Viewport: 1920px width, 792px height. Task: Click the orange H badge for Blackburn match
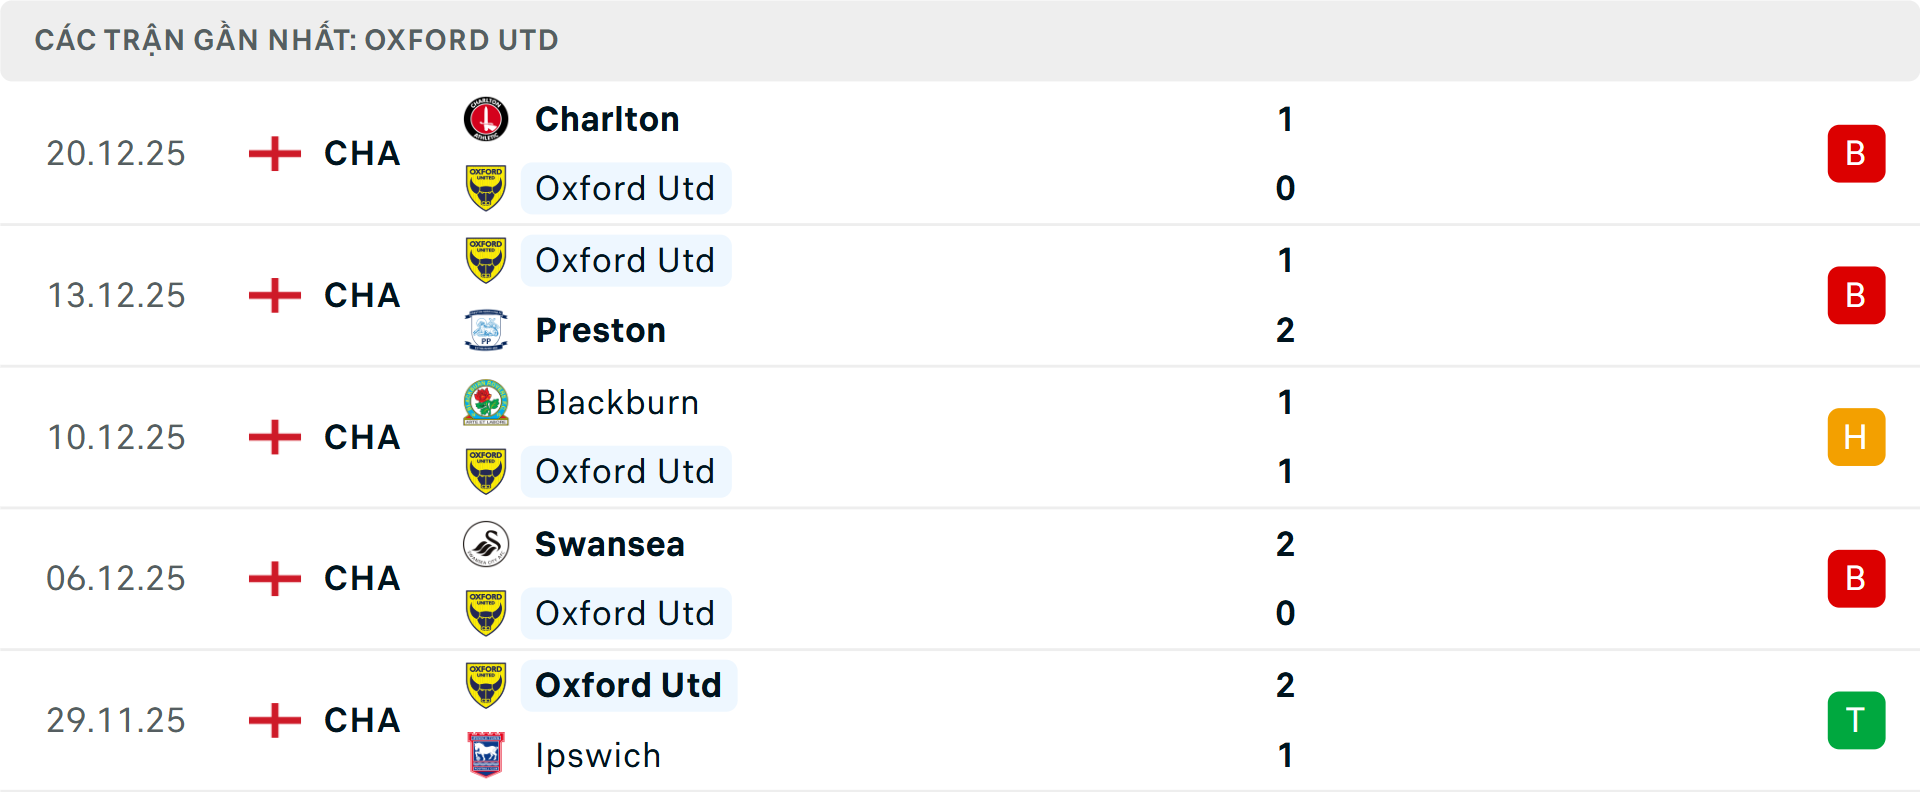point(1856,437)
